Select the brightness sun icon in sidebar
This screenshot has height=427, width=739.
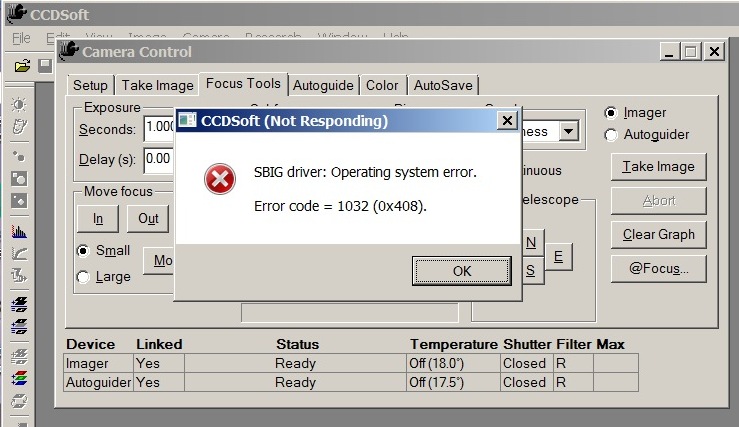pyautogui.click(x=19, y=104)
